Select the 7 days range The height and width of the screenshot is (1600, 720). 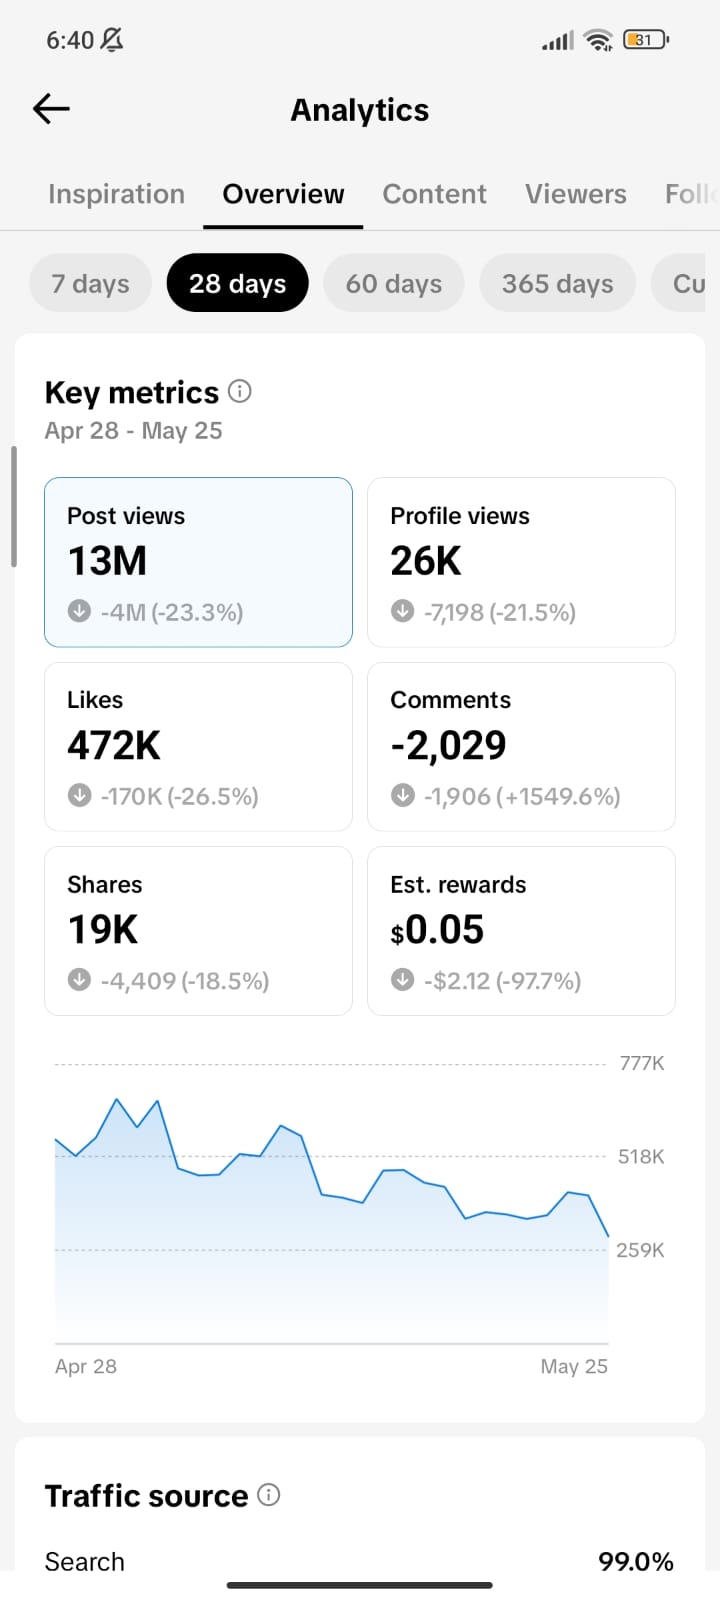tap(90, 283)
